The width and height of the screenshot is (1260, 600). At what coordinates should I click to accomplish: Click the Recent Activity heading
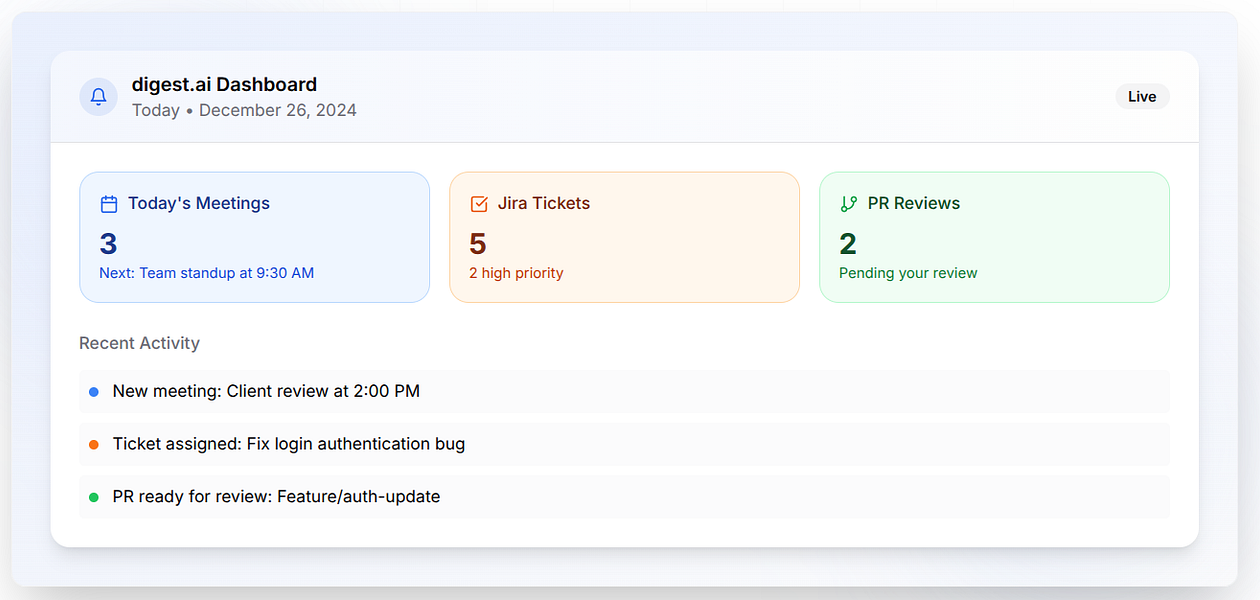(x=139, y=343)
